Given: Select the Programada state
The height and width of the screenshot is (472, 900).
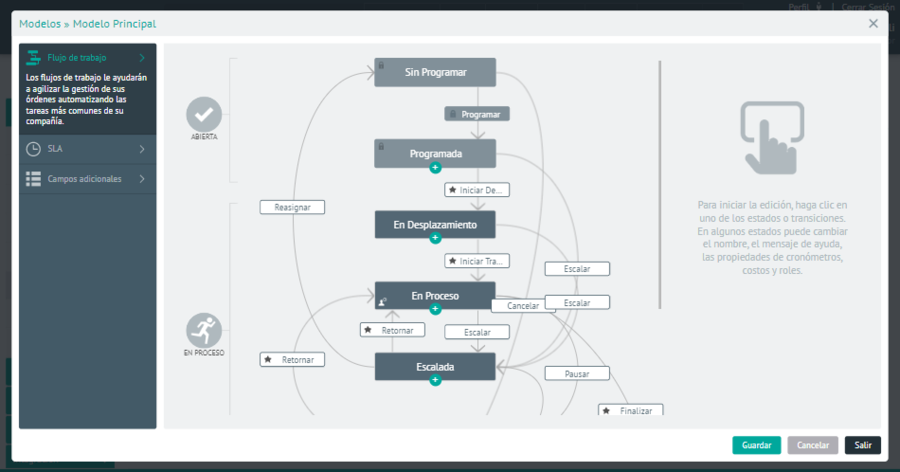Looking at the screenshot, I should [435, 153].
